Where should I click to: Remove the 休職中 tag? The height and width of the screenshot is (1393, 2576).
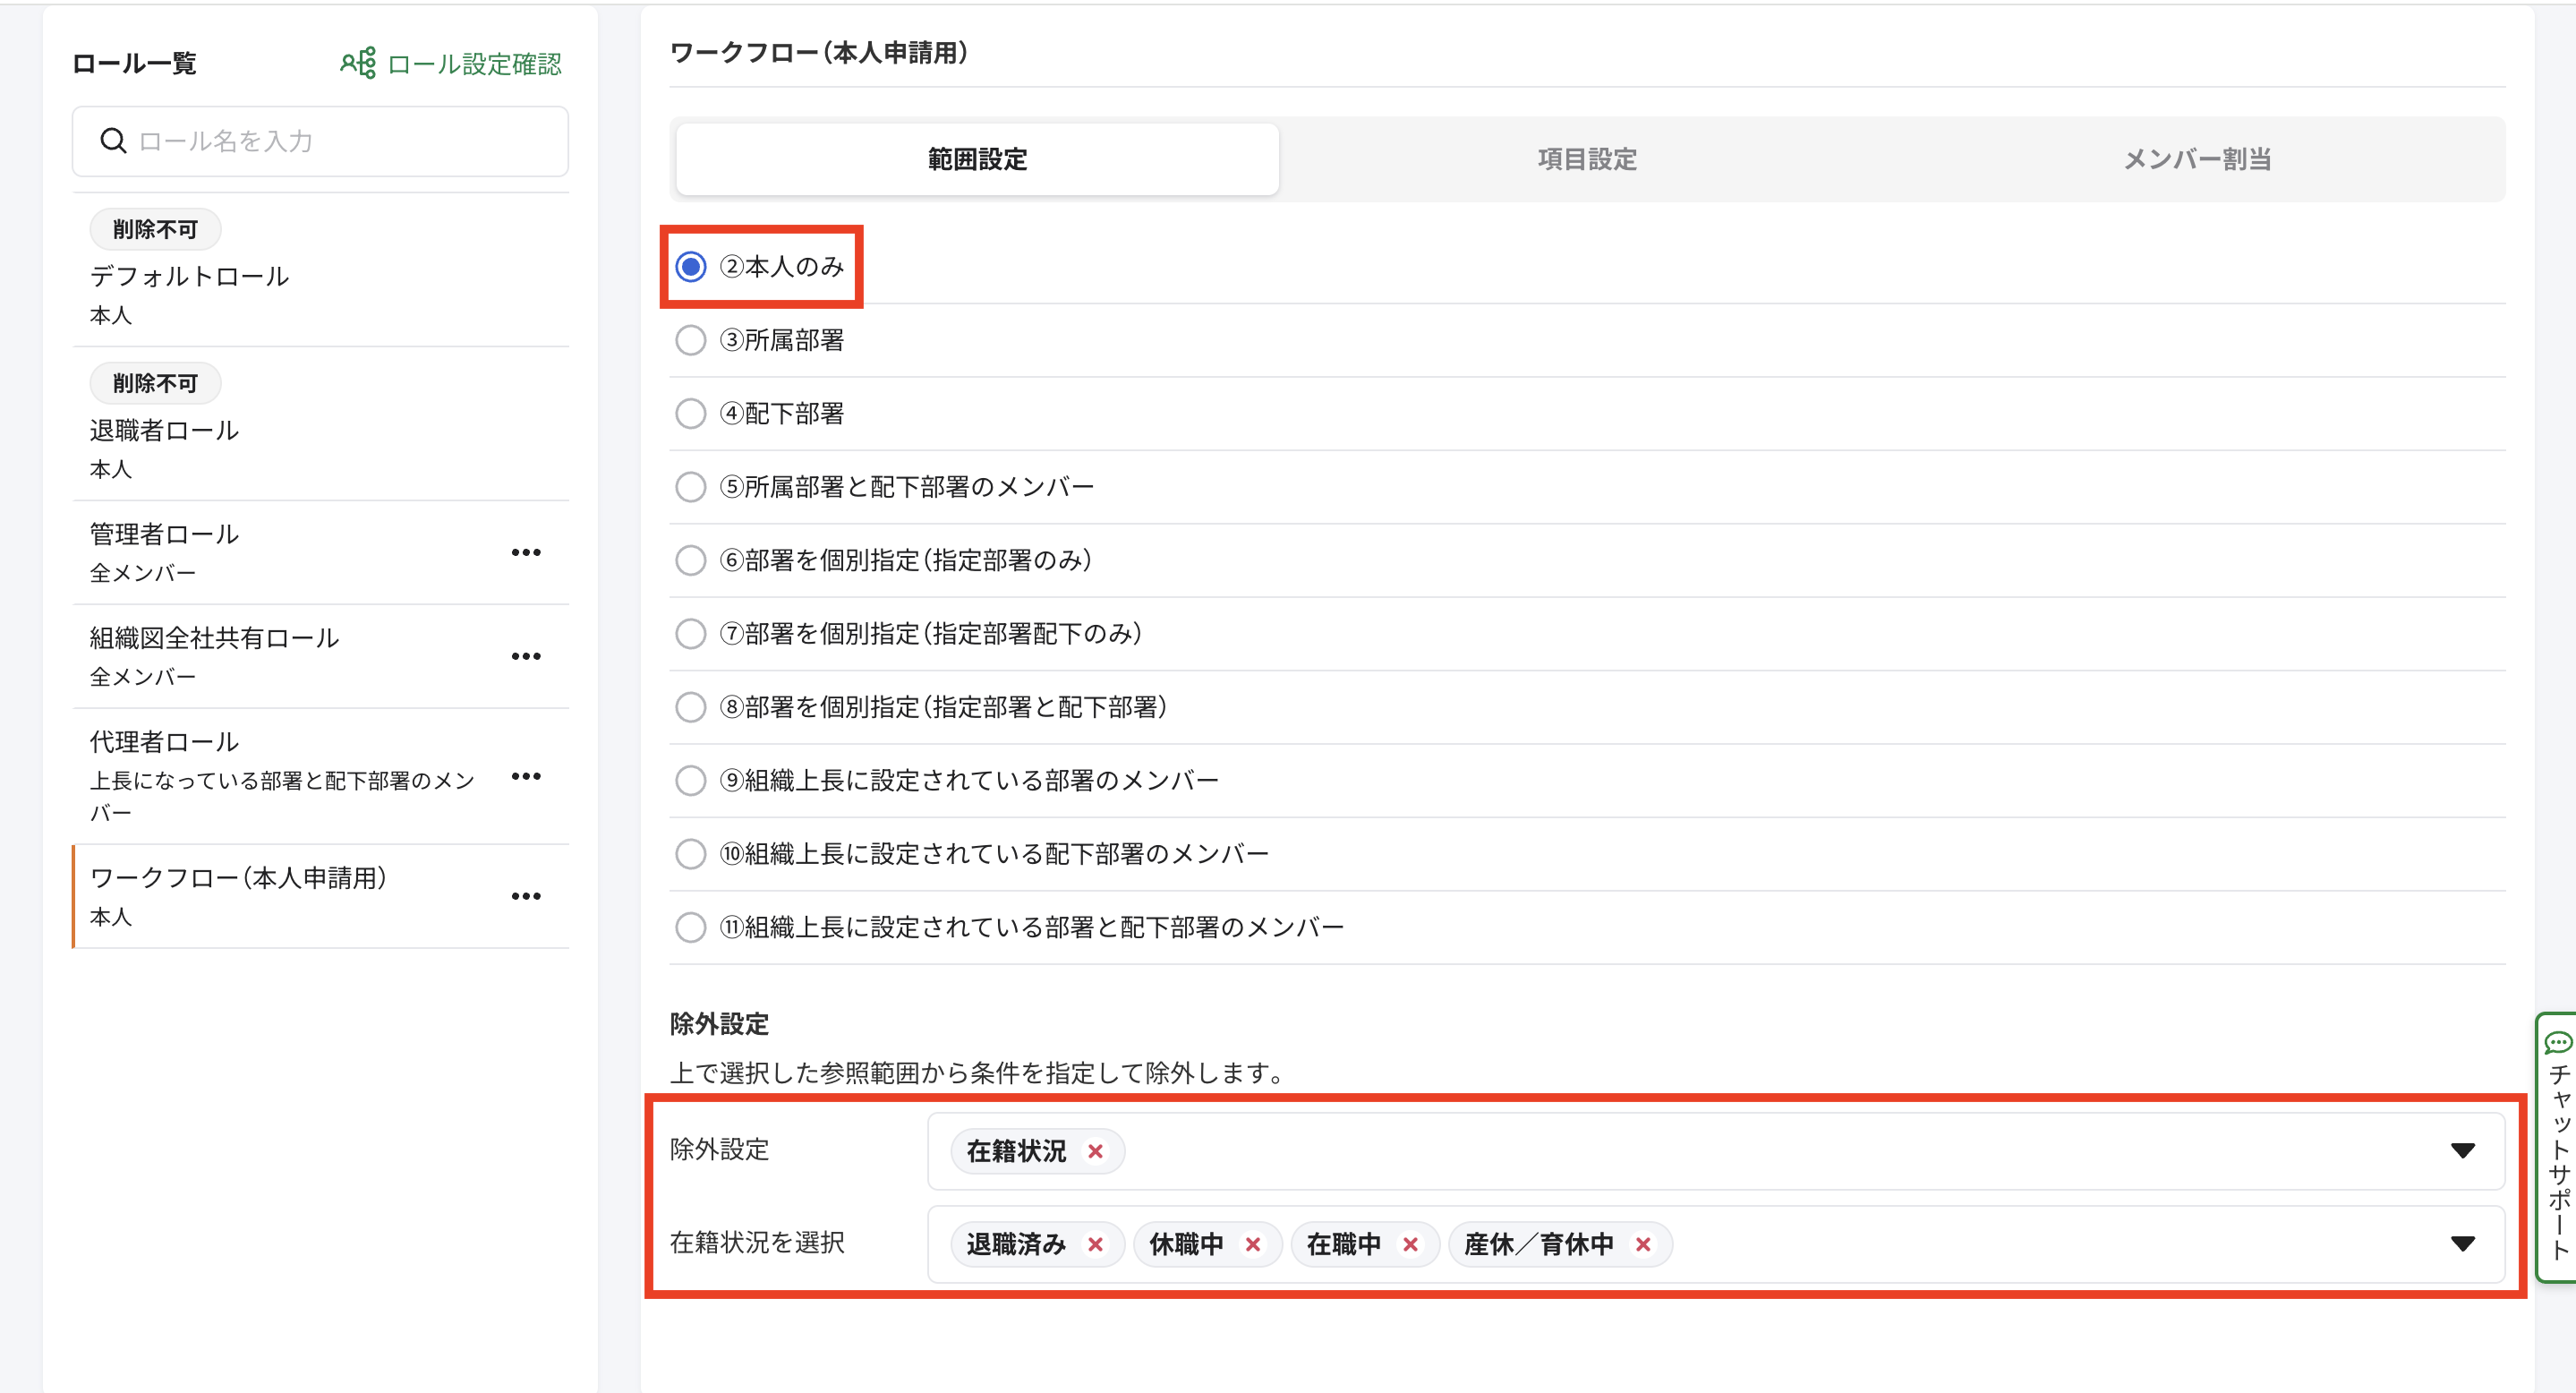tap(1252, 1244)
